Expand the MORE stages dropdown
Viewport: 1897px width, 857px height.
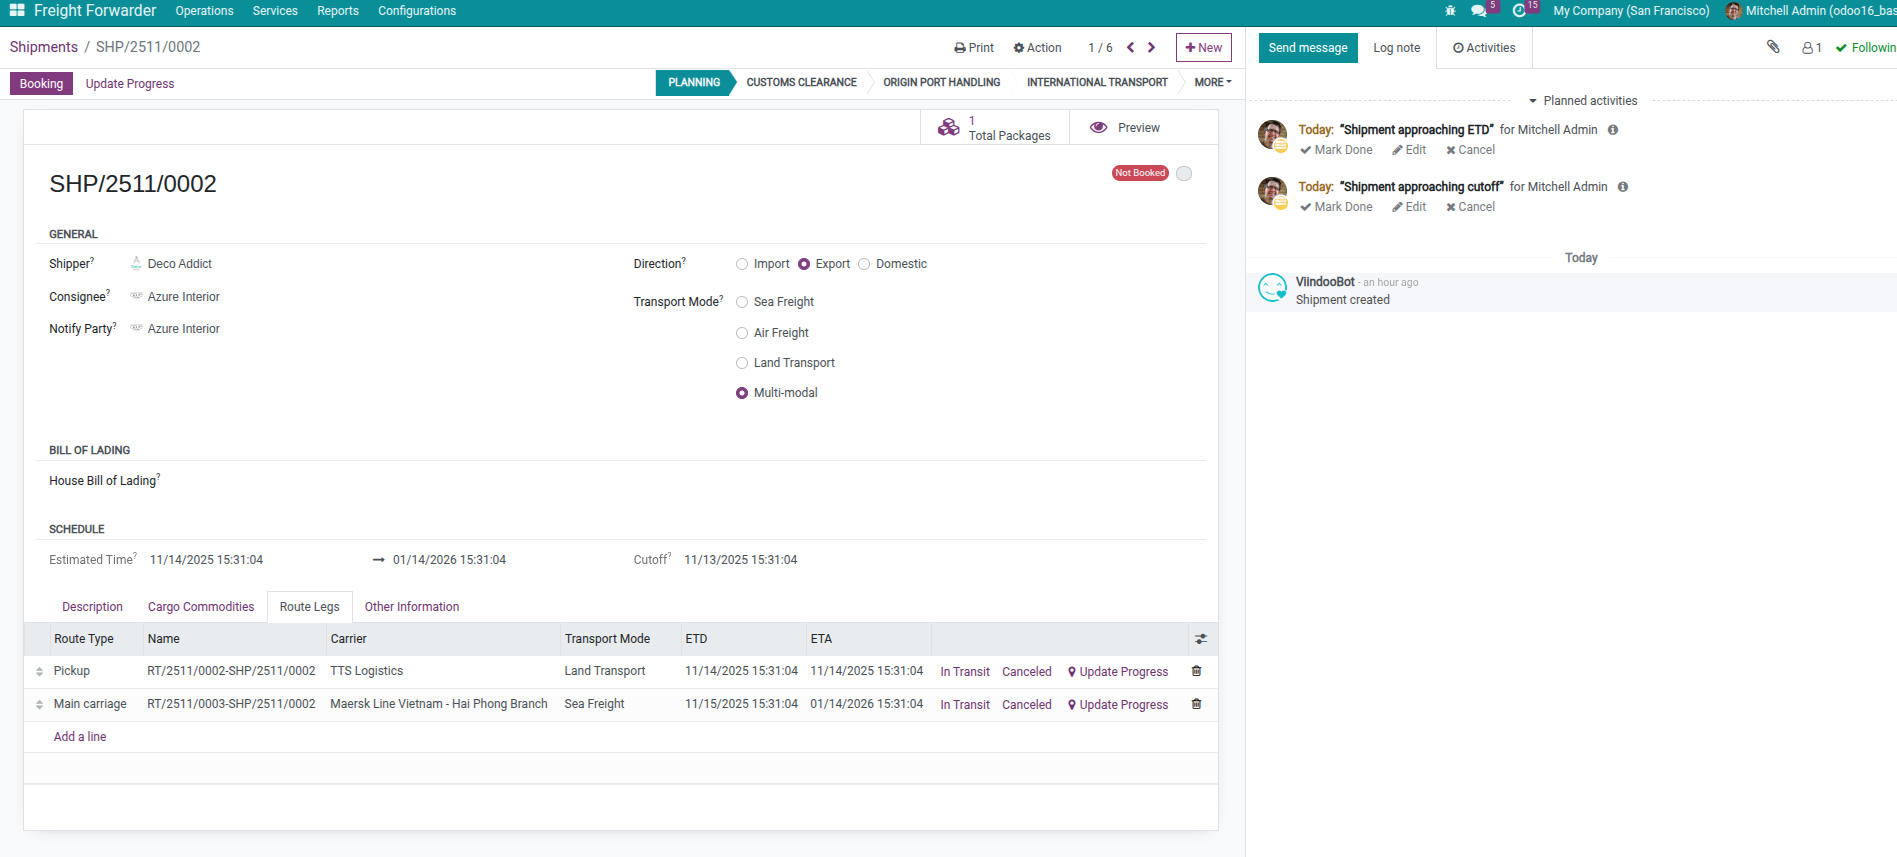(x=1212, y=82)
